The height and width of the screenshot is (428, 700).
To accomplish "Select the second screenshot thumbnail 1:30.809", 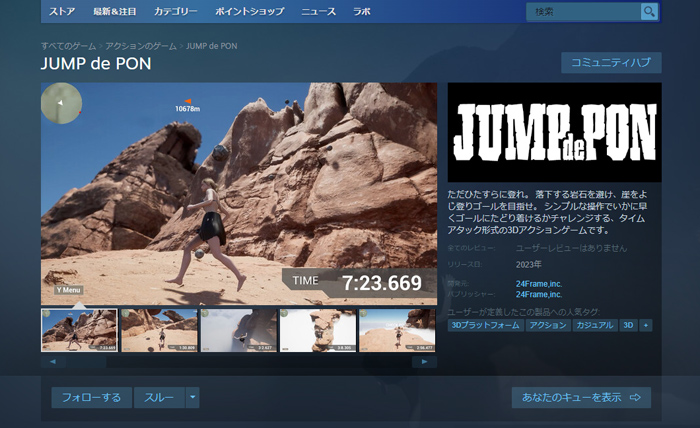I will pyautogui.click(x=159, y=330).
